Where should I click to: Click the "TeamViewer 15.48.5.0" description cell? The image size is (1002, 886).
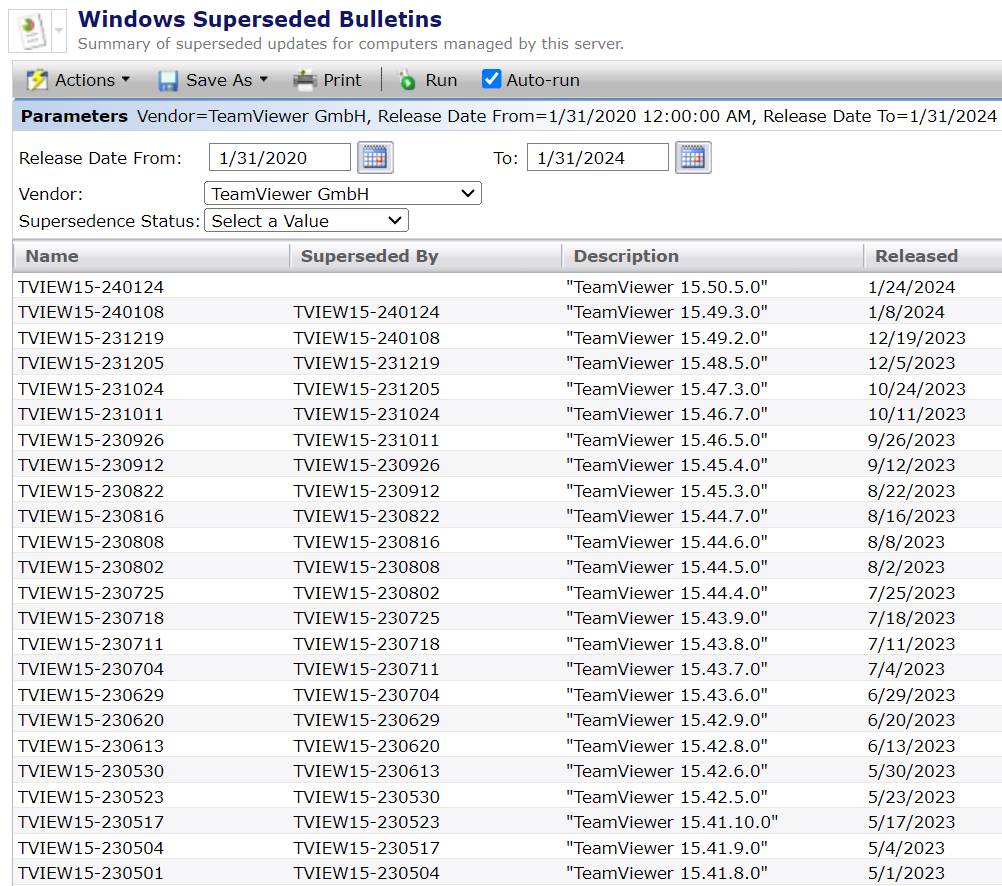667,363
